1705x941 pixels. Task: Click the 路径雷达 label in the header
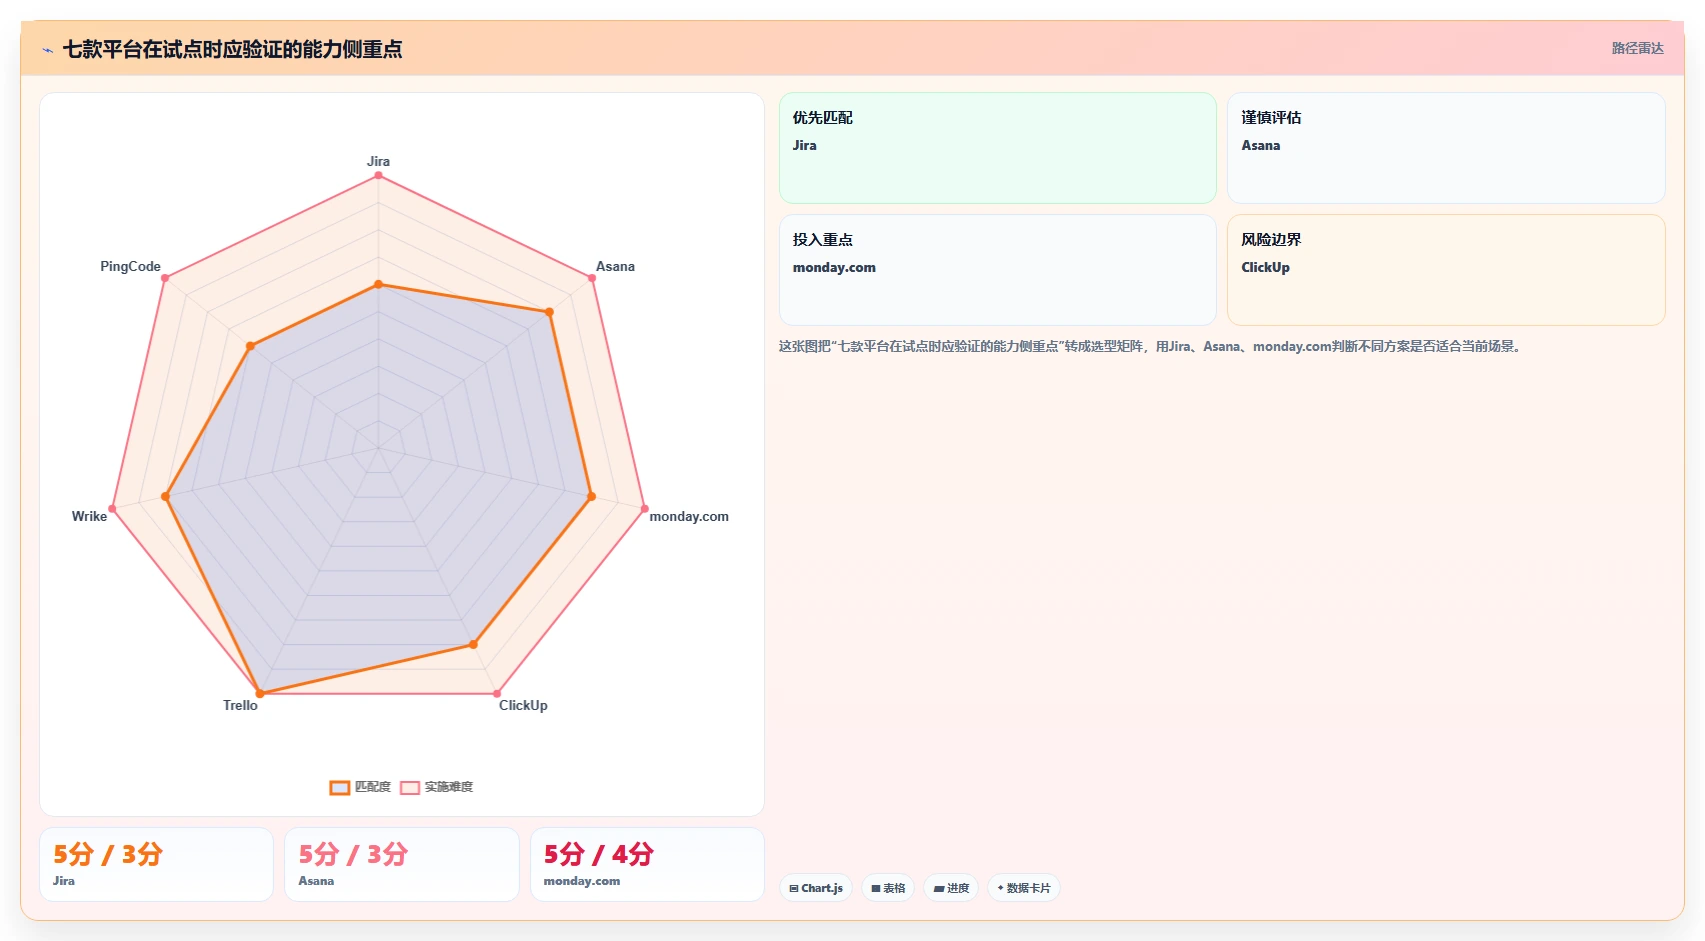coord(1637,48)
